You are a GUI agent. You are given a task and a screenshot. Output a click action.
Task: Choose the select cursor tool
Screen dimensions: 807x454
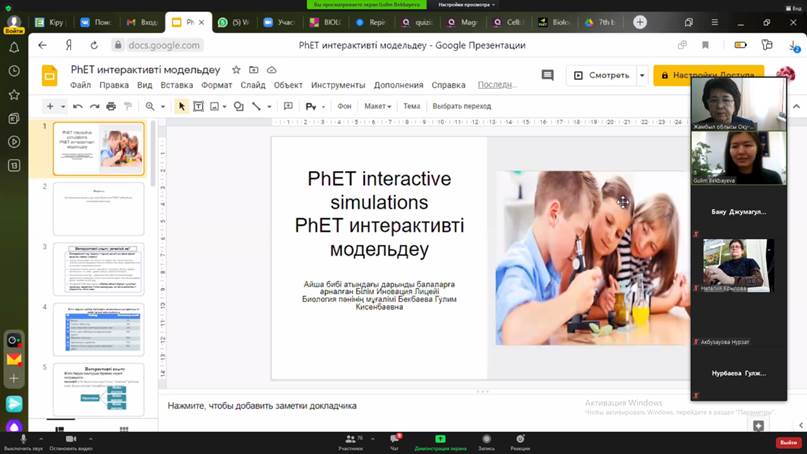[x=181, y=106]
